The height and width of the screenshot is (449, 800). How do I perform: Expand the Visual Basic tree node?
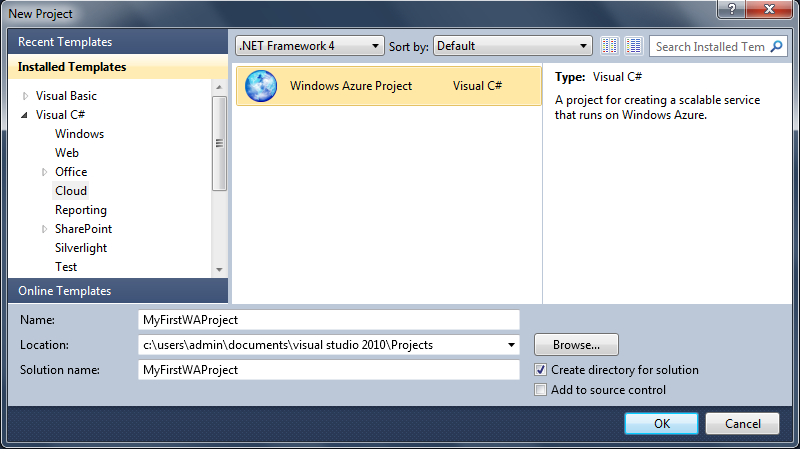pos(25,96)
